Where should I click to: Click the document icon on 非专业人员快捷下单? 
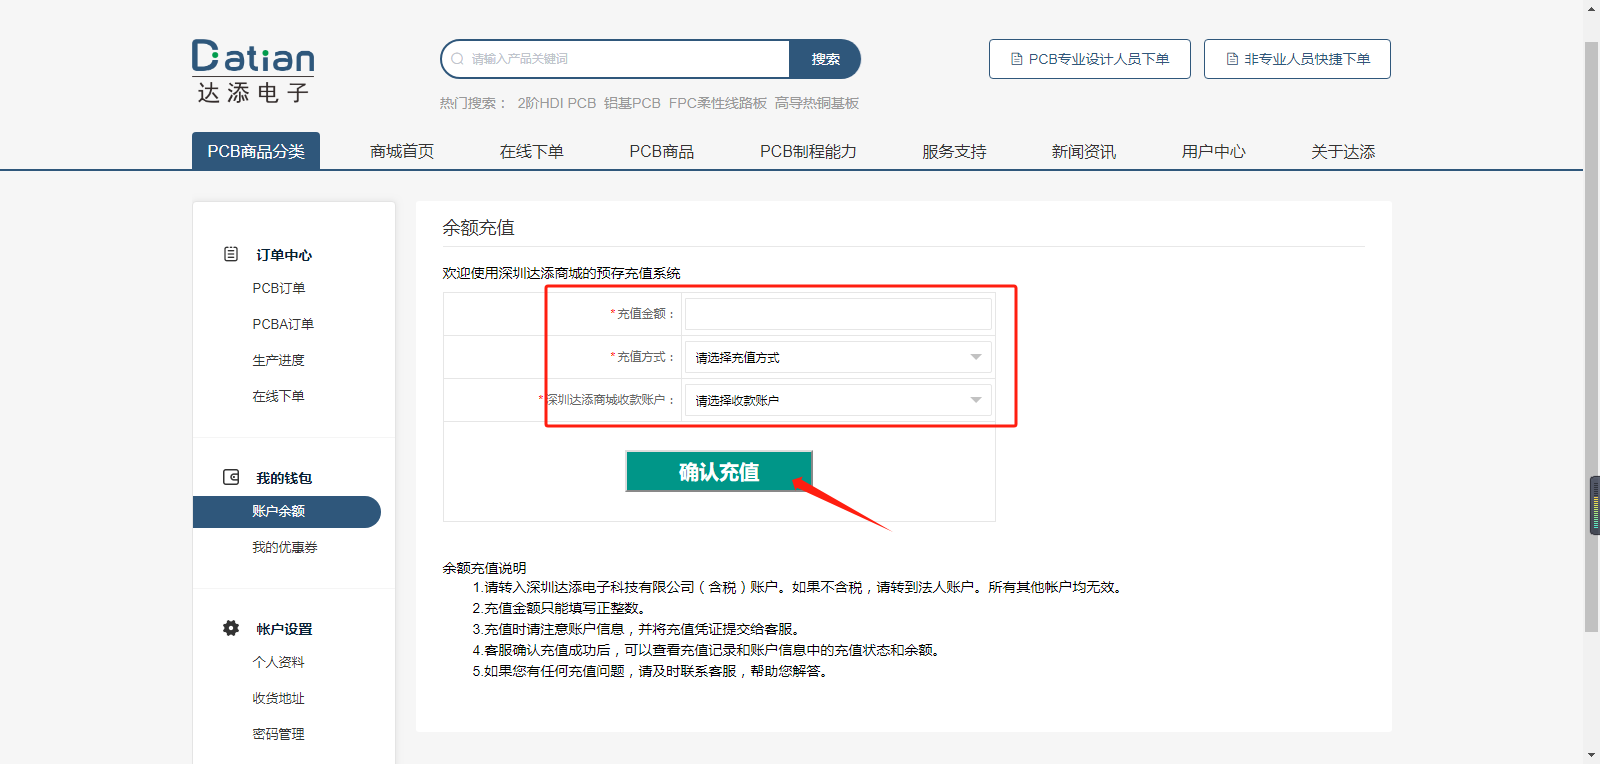[1232, 59]
